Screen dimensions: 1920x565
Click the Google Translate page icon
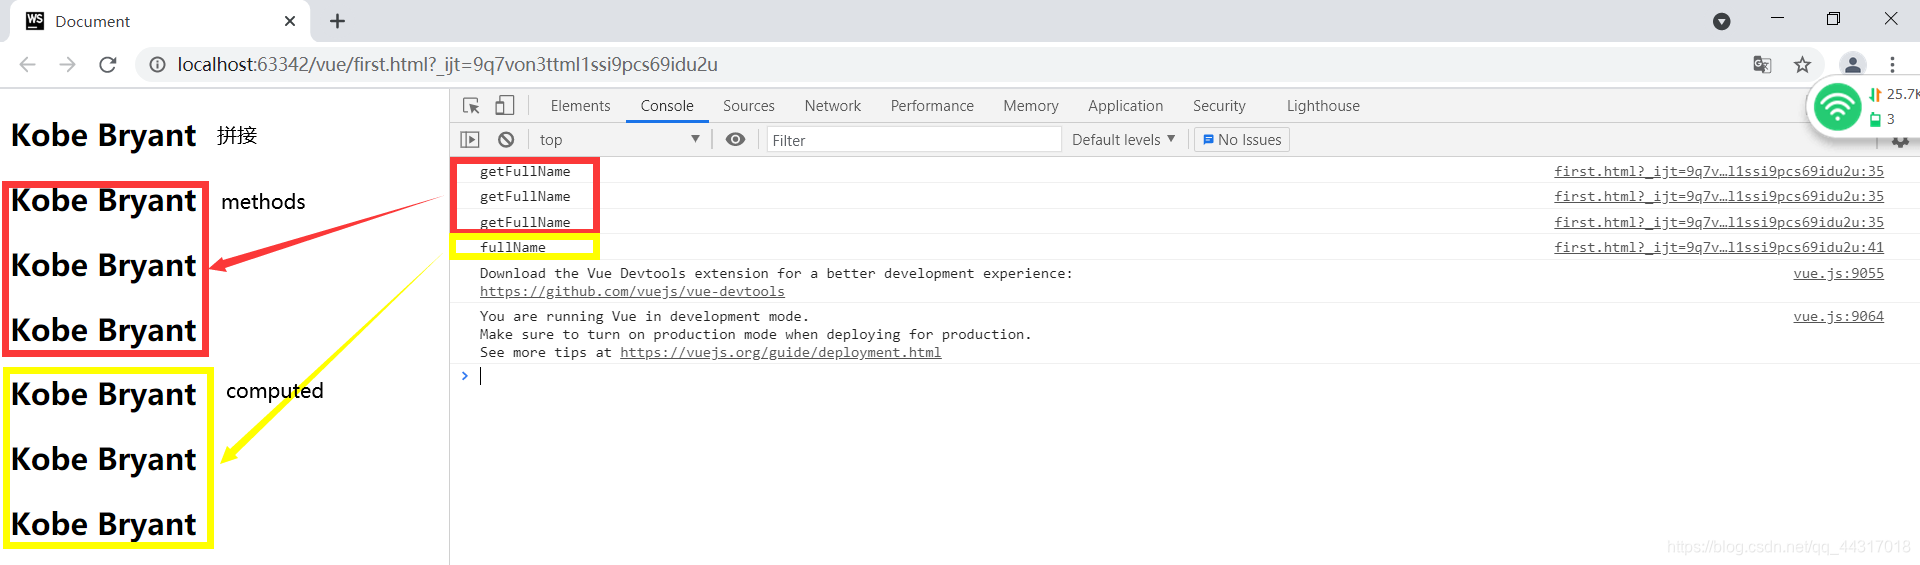1762,65
